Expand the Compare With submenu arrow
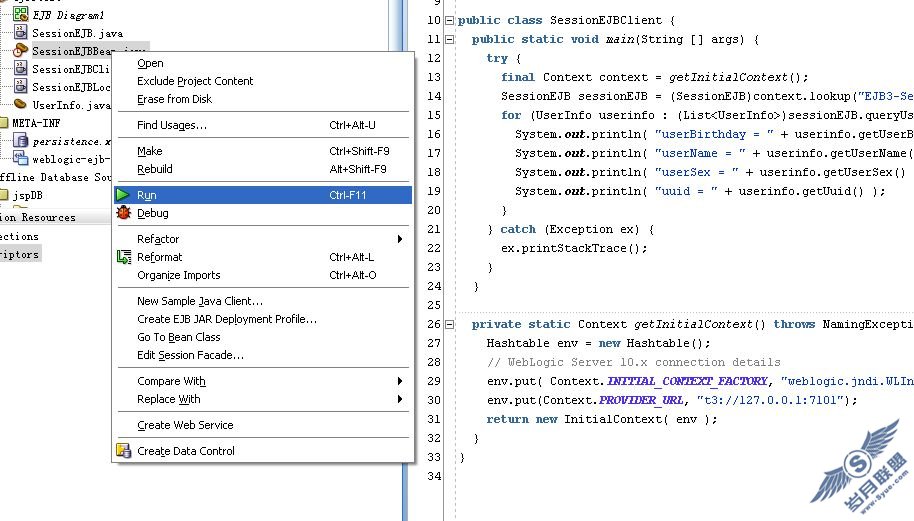Viewport: 914px width, 521px height. point(400,381)
